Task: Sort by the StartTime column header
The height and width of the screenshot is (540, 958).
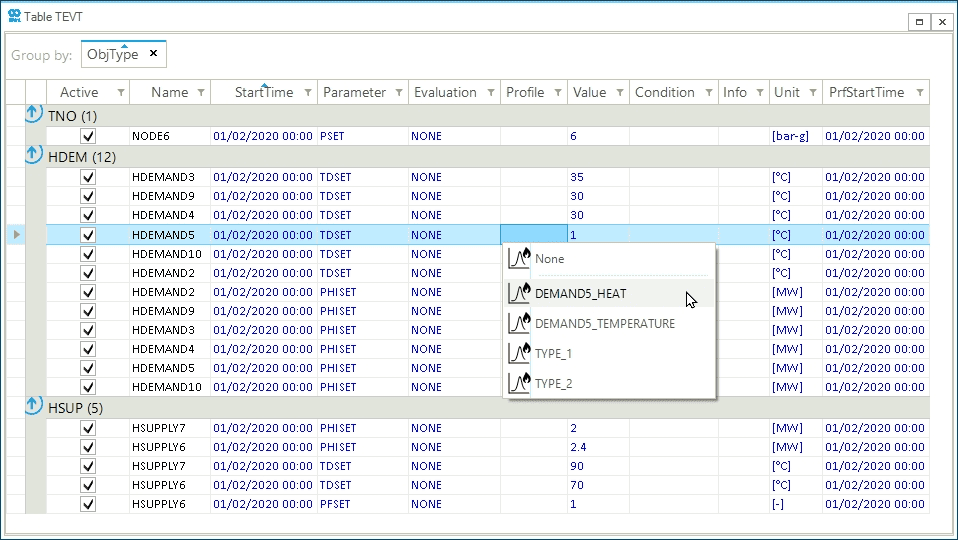Action: tap(263, 93)
